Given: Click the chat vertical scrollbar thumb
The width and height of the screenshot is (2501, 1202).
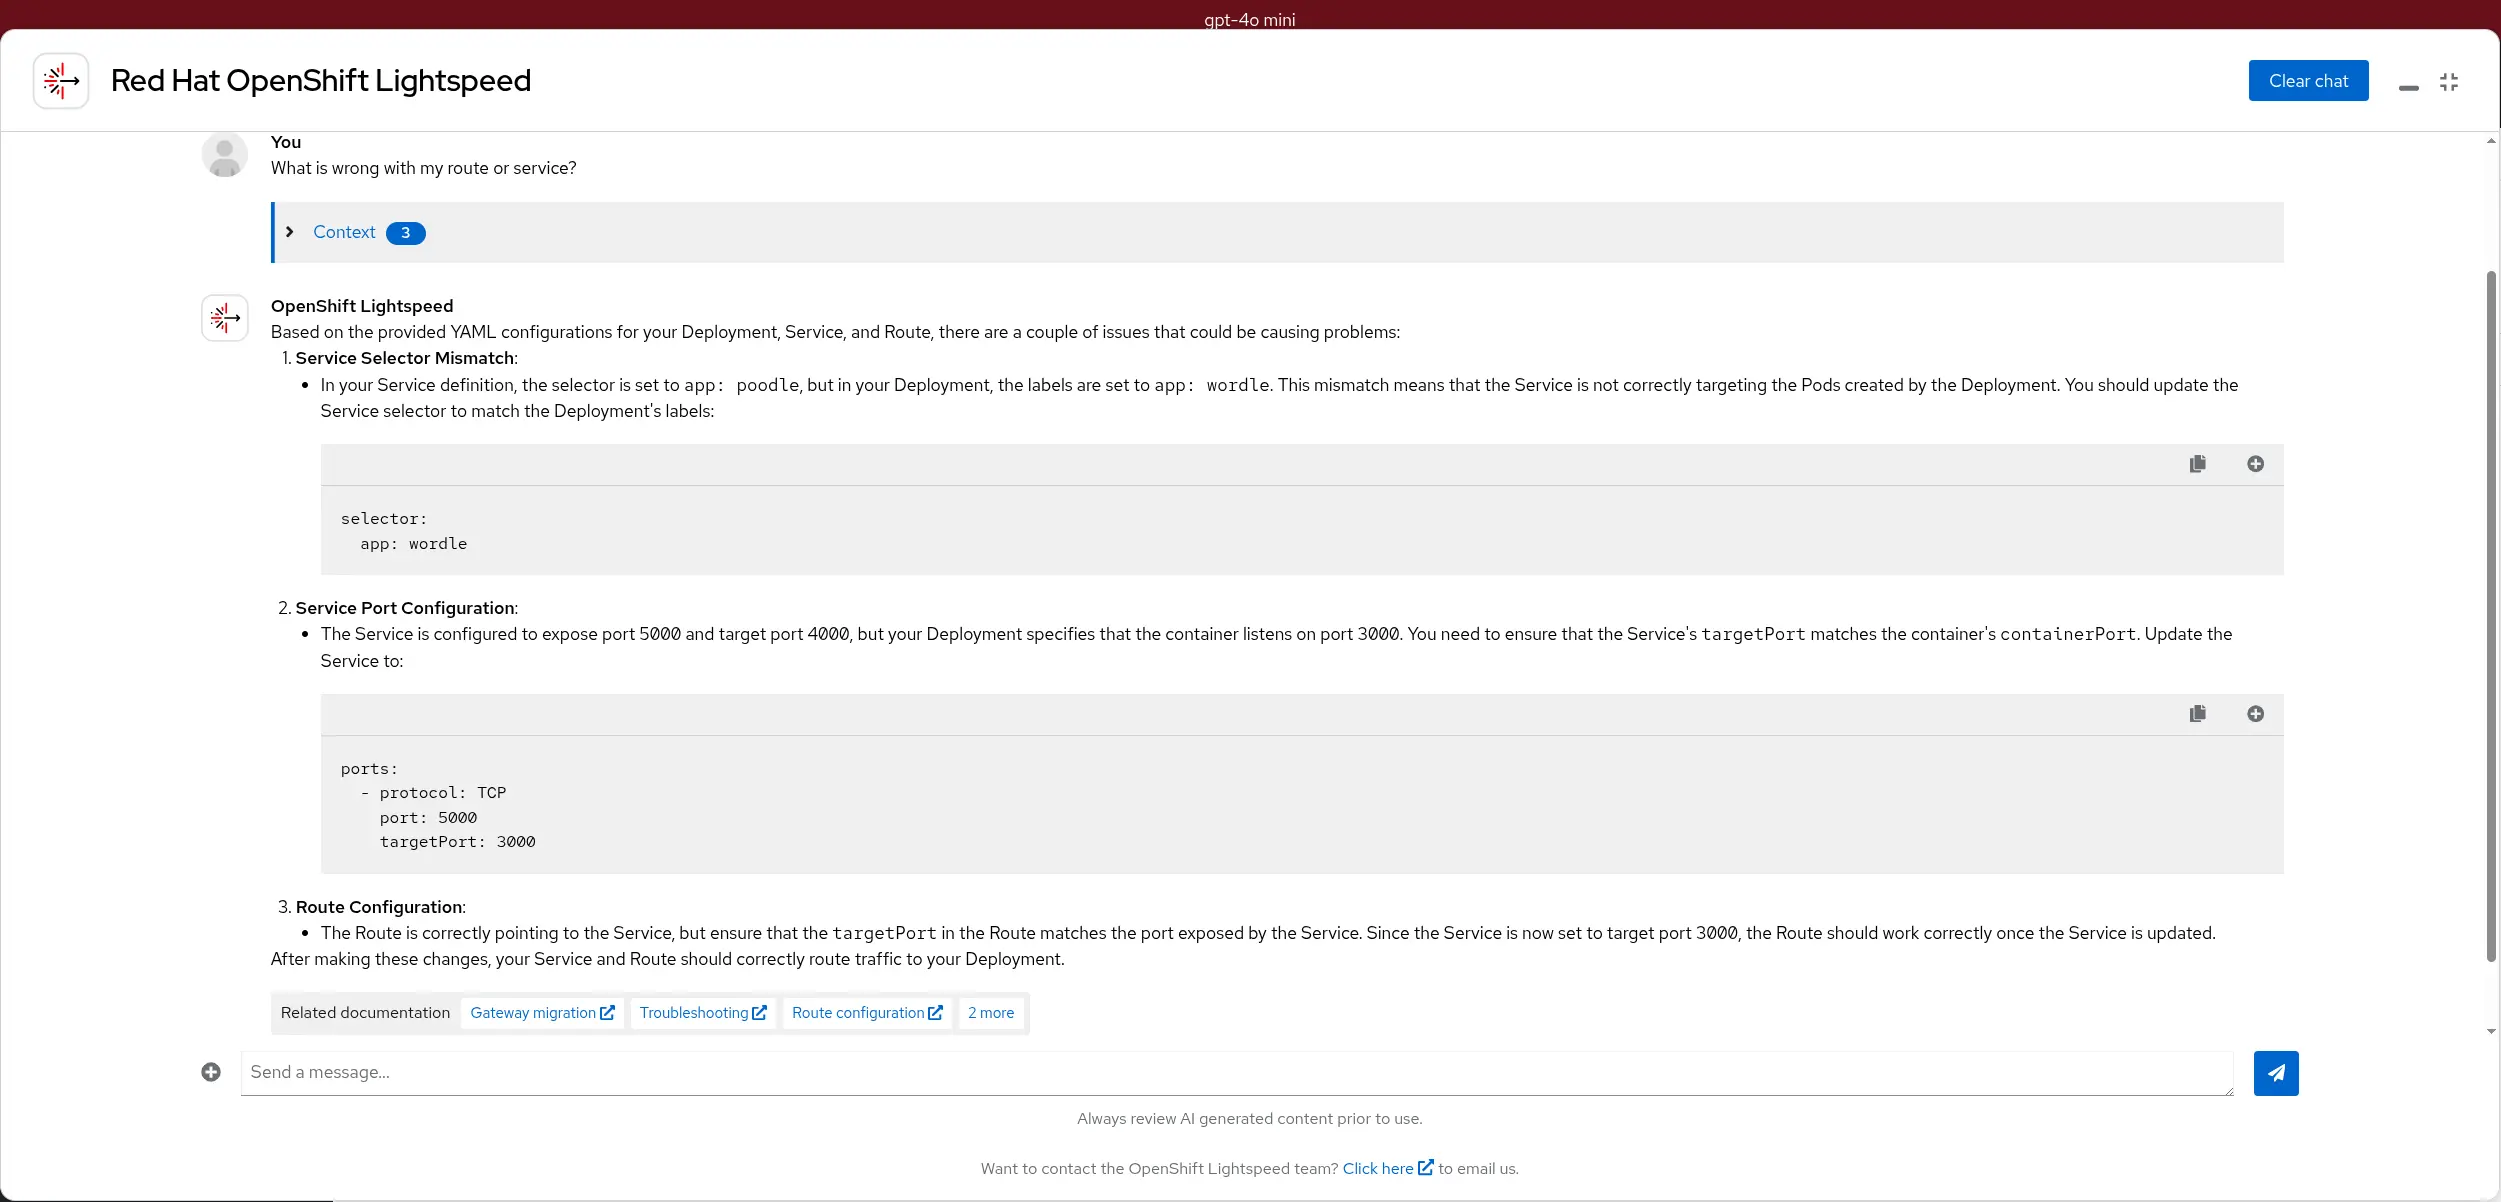Looking at the screenshot, I should pos(2492,616).
